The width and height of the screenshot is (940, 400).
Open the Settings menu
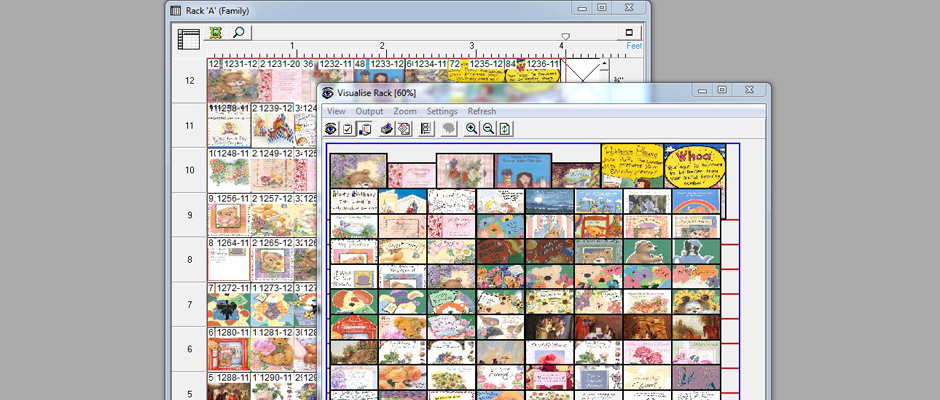coord(441,111)
